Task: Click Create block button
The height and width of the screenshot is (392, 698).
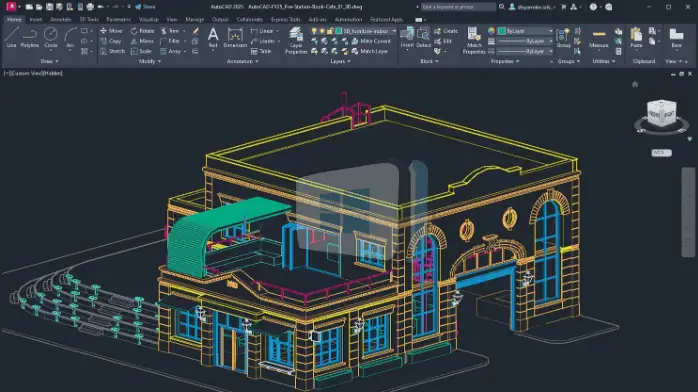Action: point(446,31)
